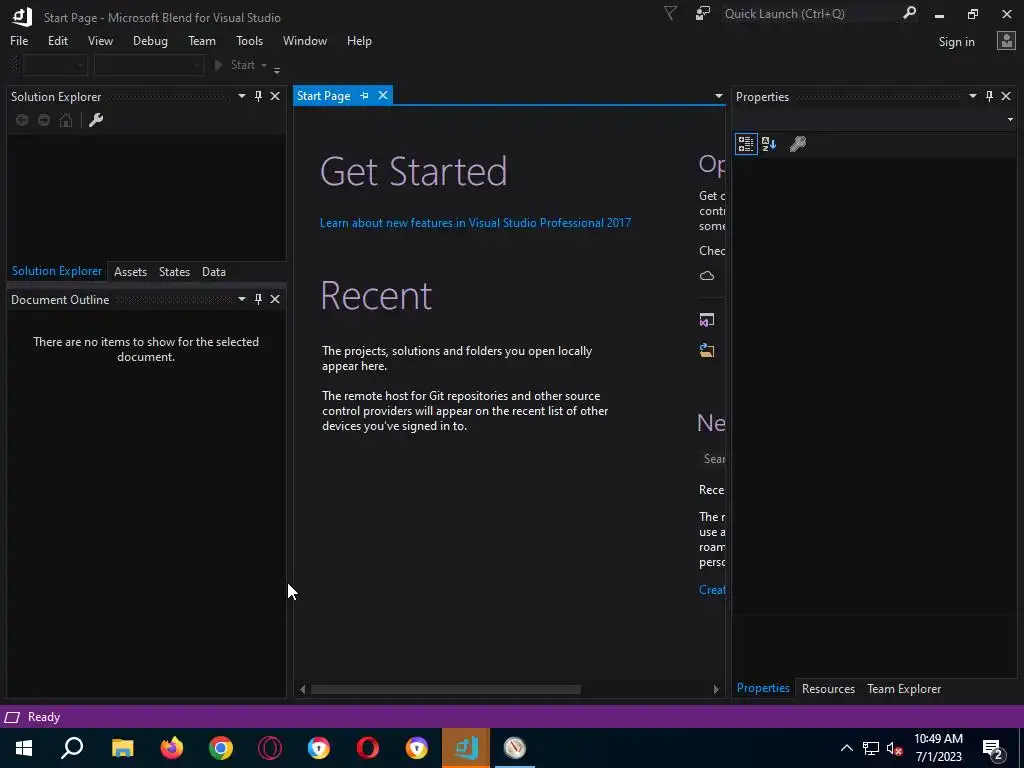Select the Properties bottom tab

point(763,688)
